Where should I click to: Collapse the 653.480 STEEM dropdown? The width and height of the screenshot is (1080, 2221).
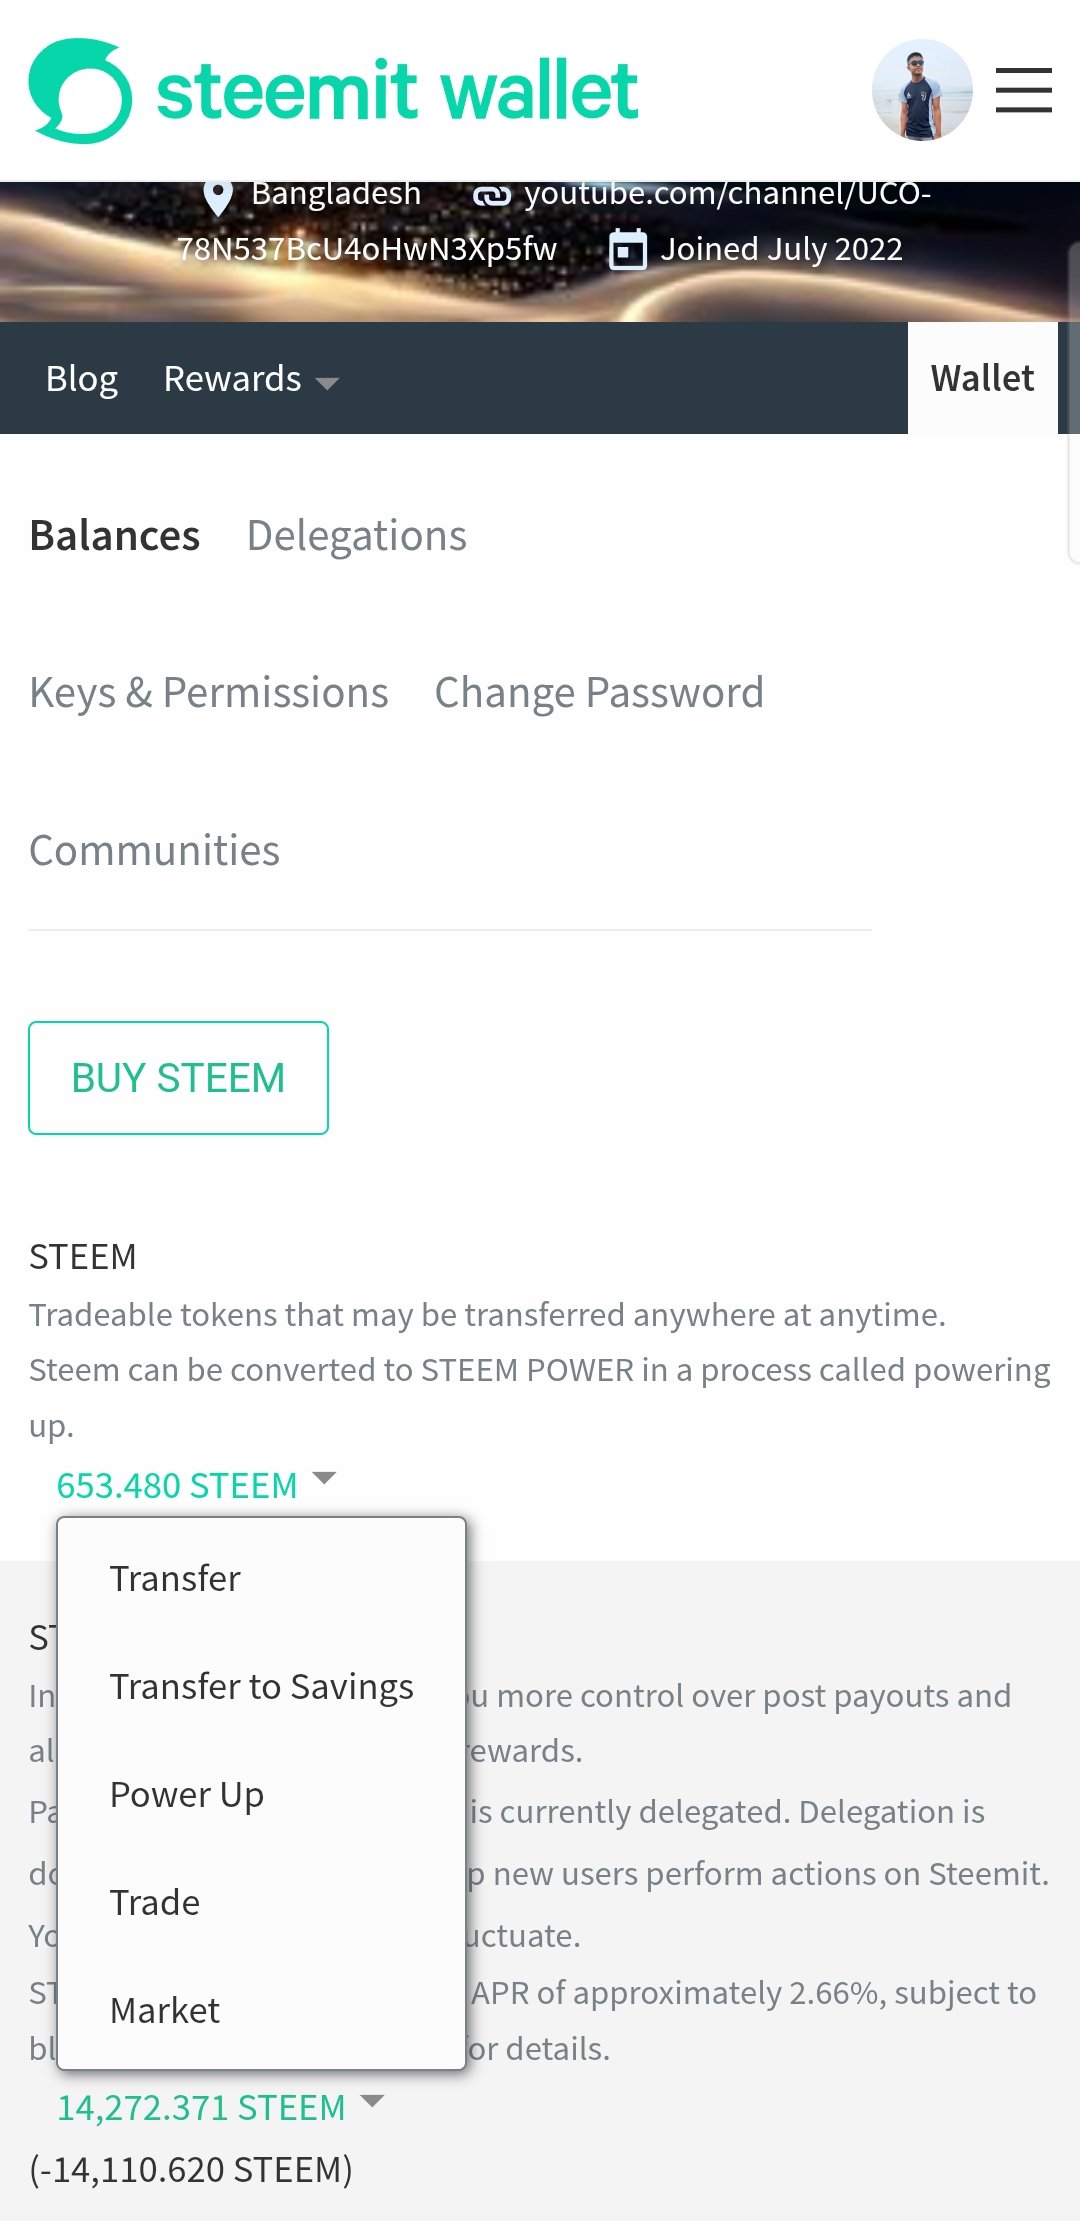coord(196,1485)
